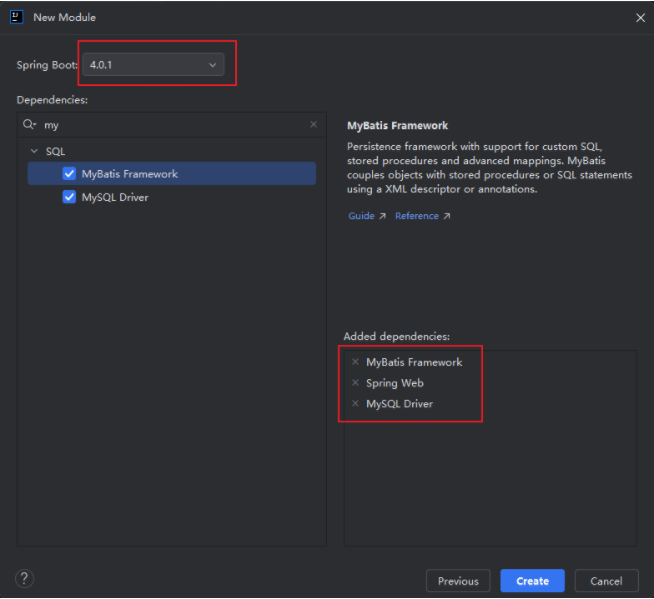The image size is (654, 599).
Task: Clear the dependency search text
Action: pos(314,124)
